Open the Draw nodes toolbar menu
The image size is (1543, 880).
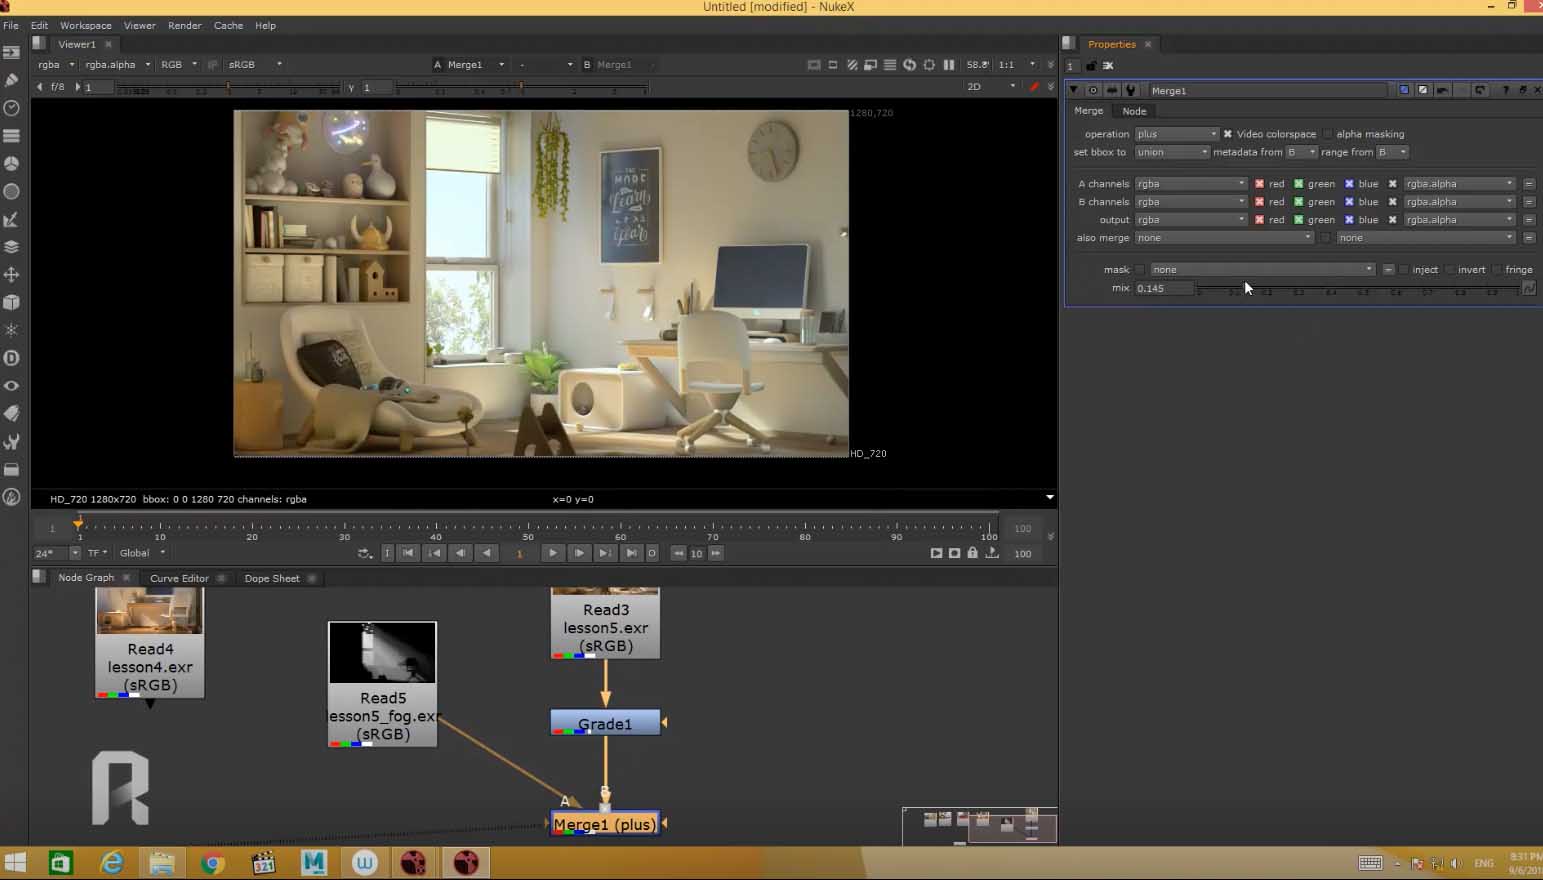pos(12,80)
